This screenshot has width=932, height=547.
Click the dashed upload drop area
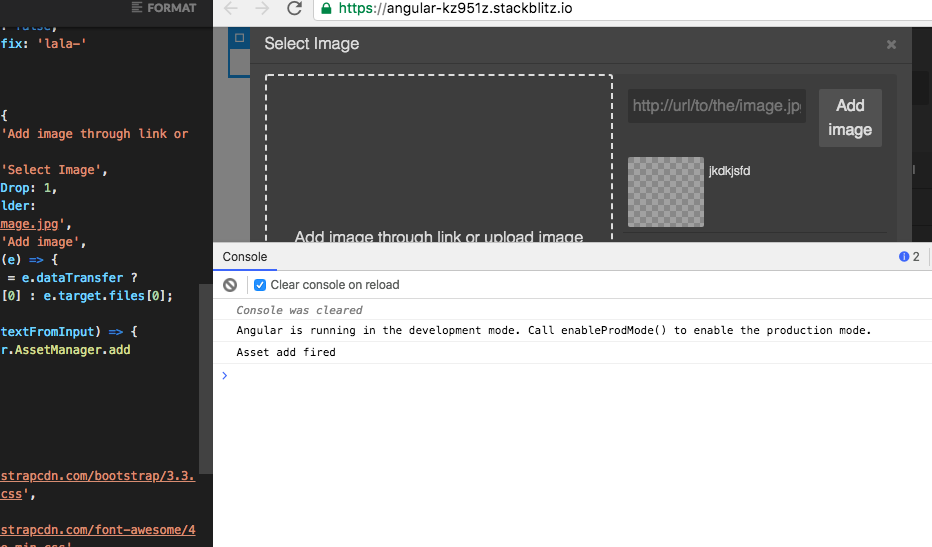pyautogui.click(x=439, y=158)
